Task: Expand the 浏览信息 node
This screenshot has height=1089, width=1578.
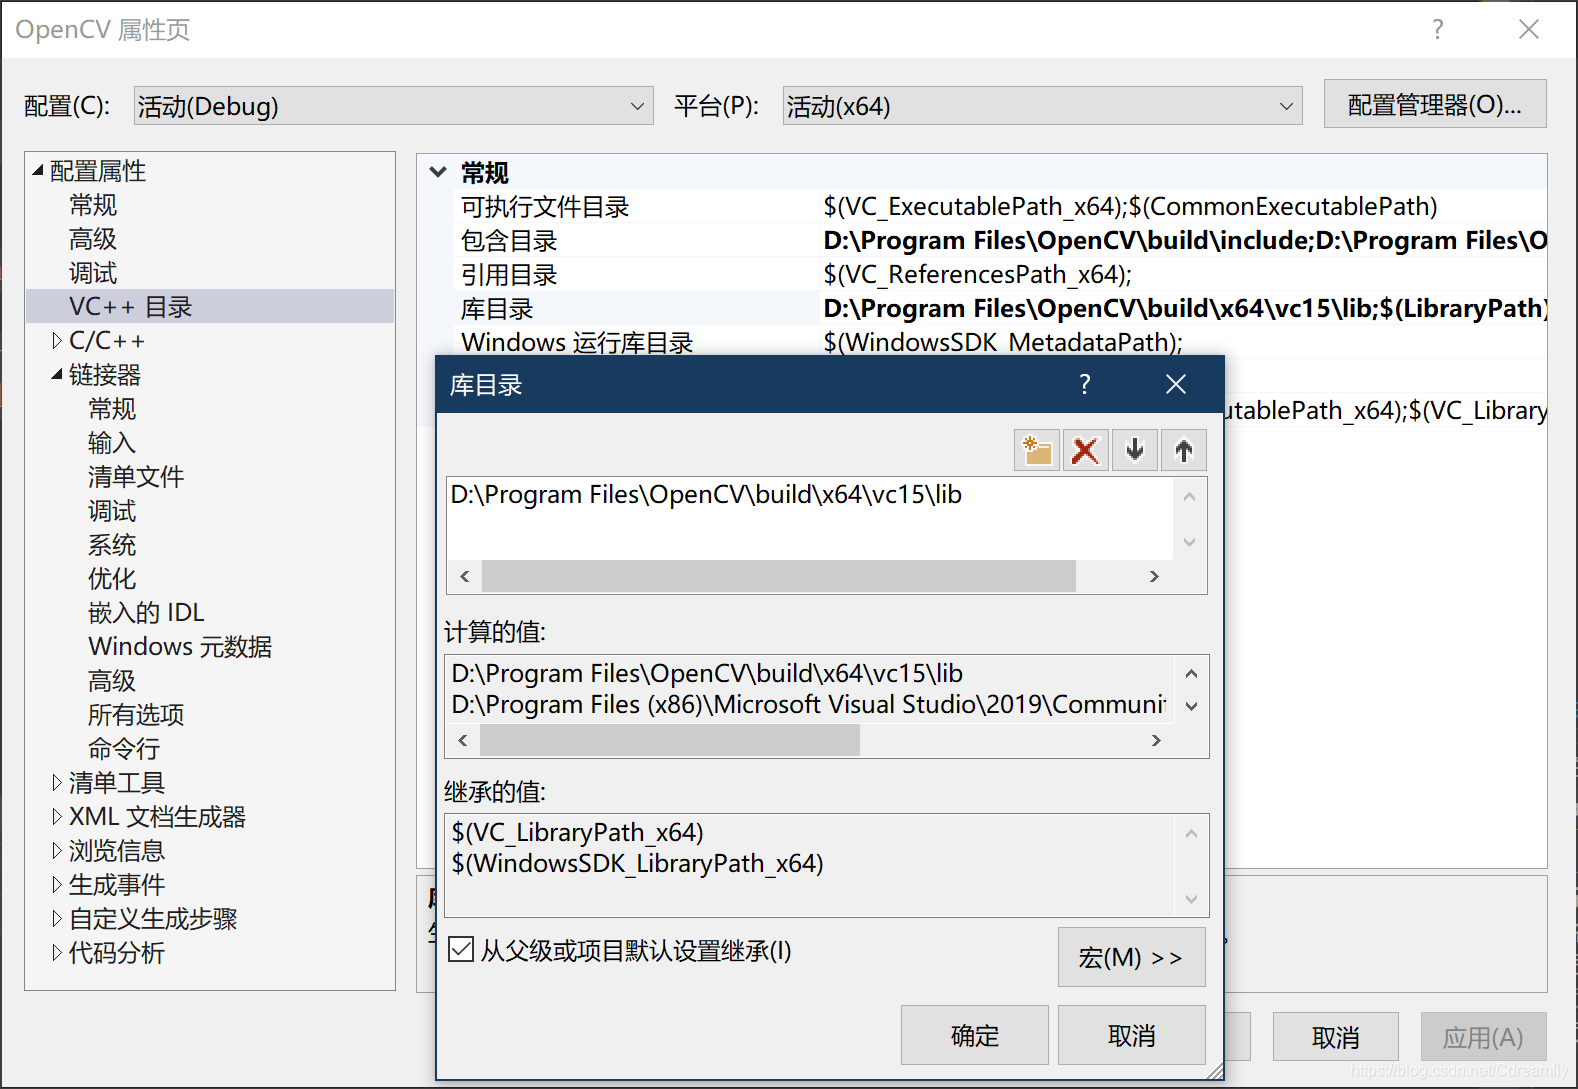Action: [x=57, y=851]
